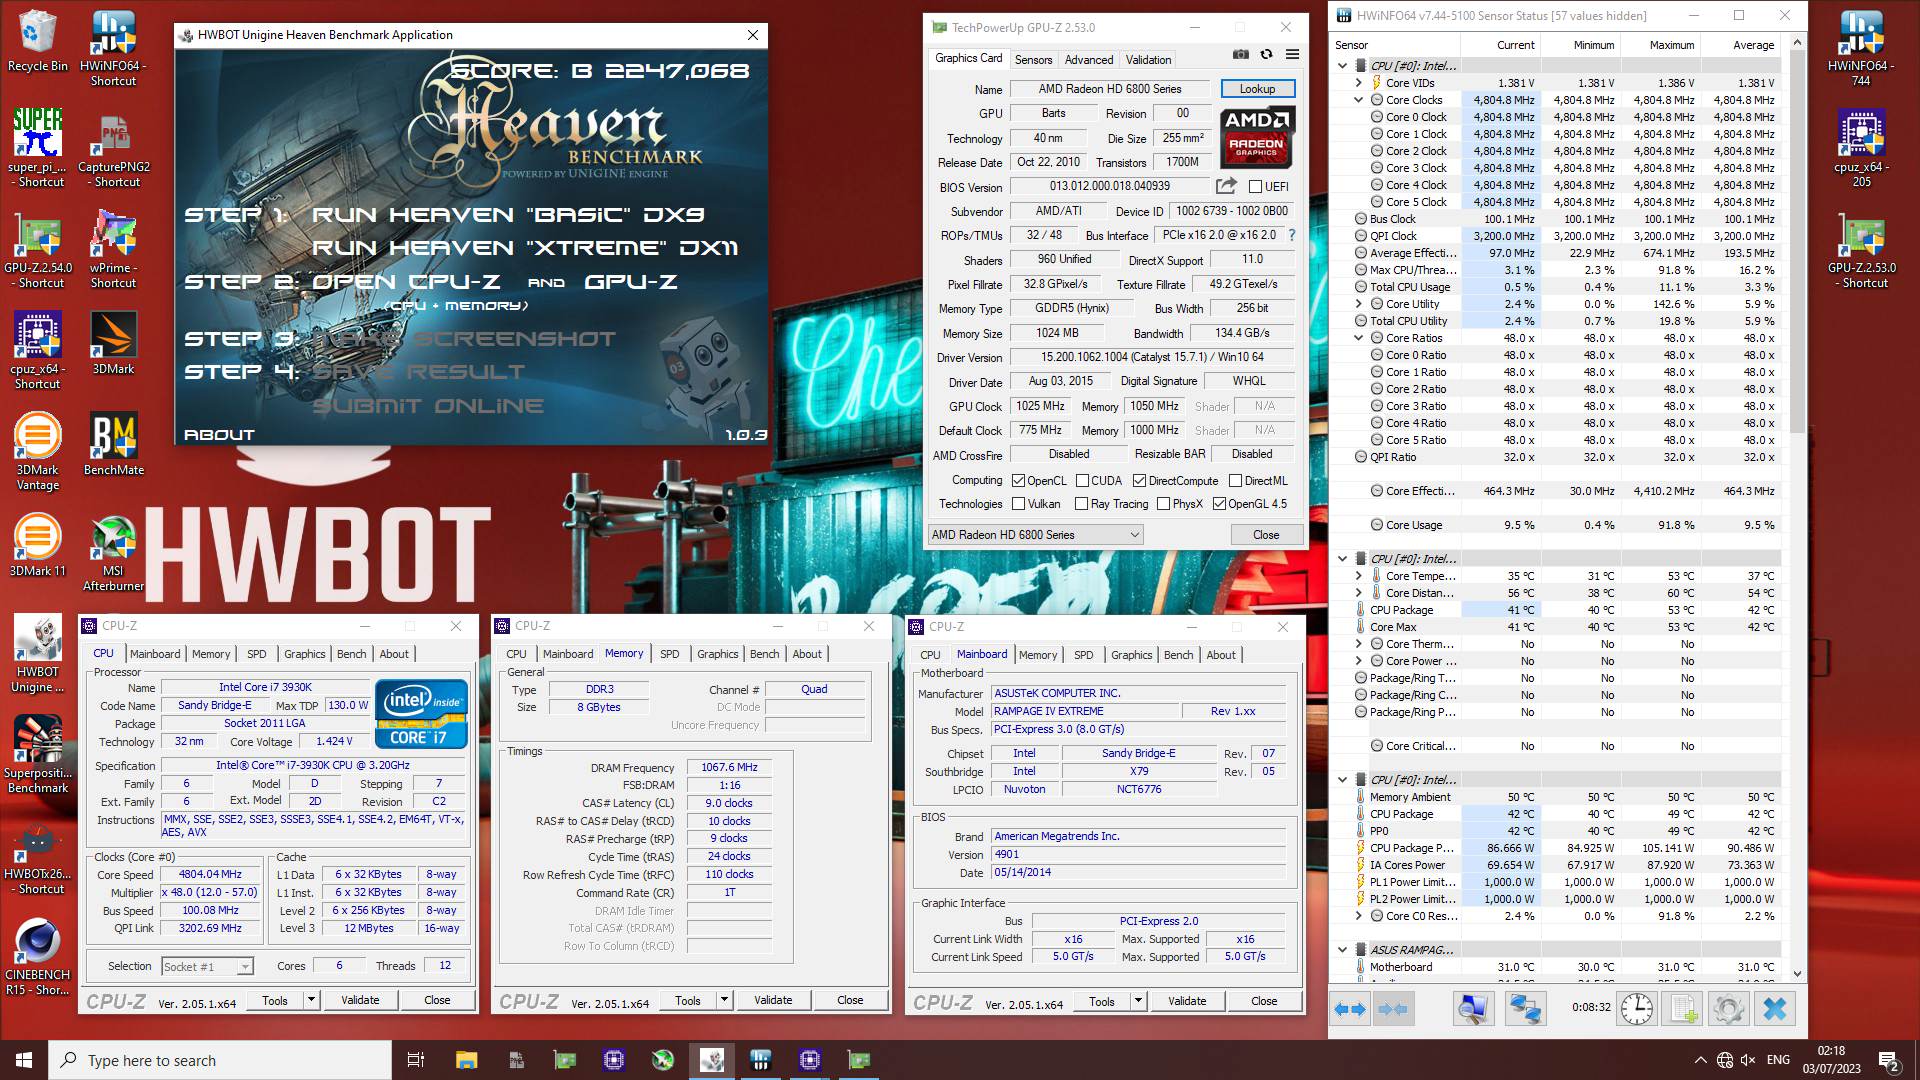Open 3DMark desktop icon
The height and width of the screenshot is (1080, 1920).
pos(113,343)
